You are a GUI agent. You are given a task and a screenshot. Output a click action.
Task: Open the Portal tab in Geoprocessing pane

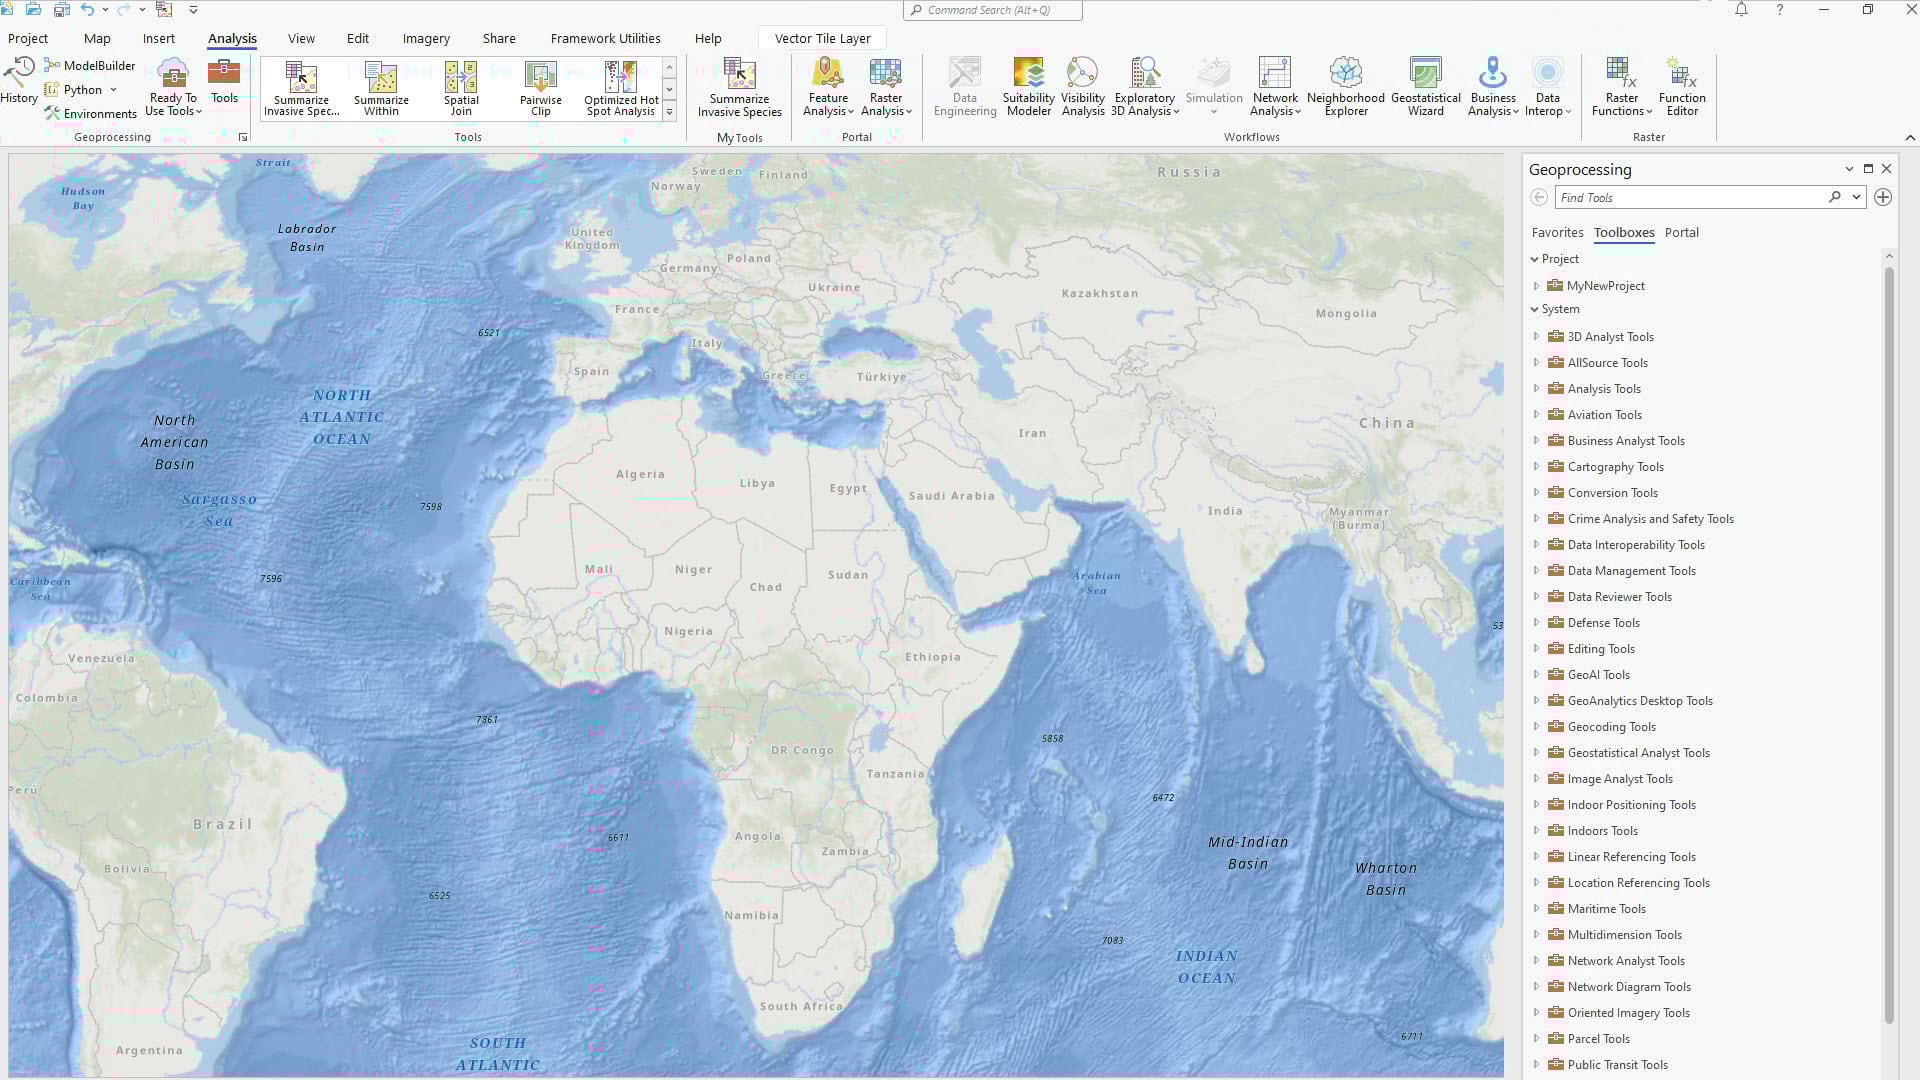pyautogui.click(x=1681, y=233)
